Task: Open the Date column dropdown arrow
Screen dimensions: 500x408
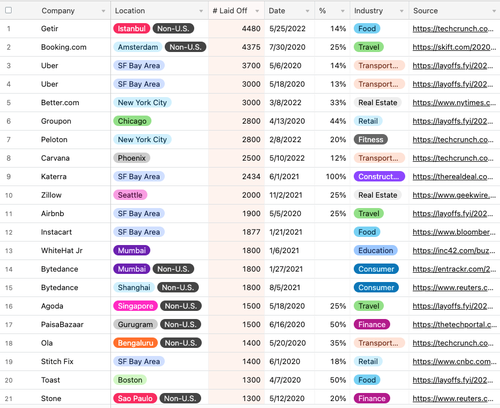Action: pos(307,11)
